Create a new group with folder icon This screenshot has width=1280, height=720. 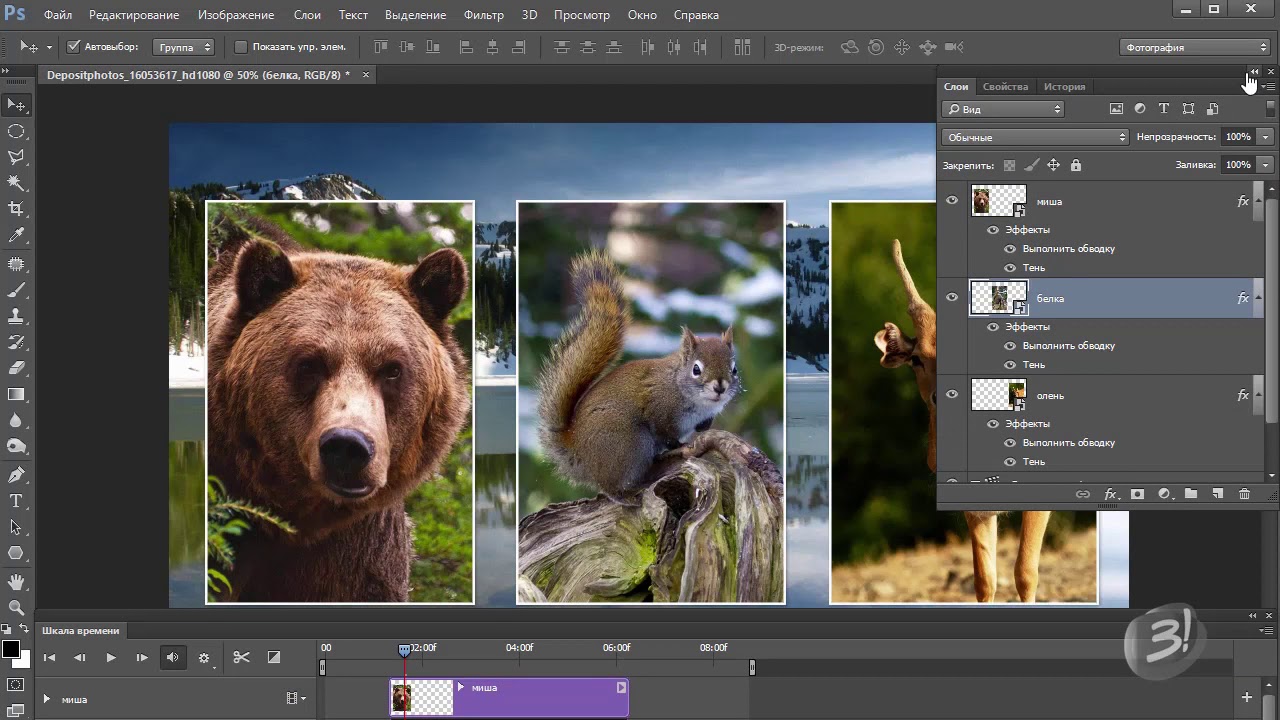(x=1190, y=494)
